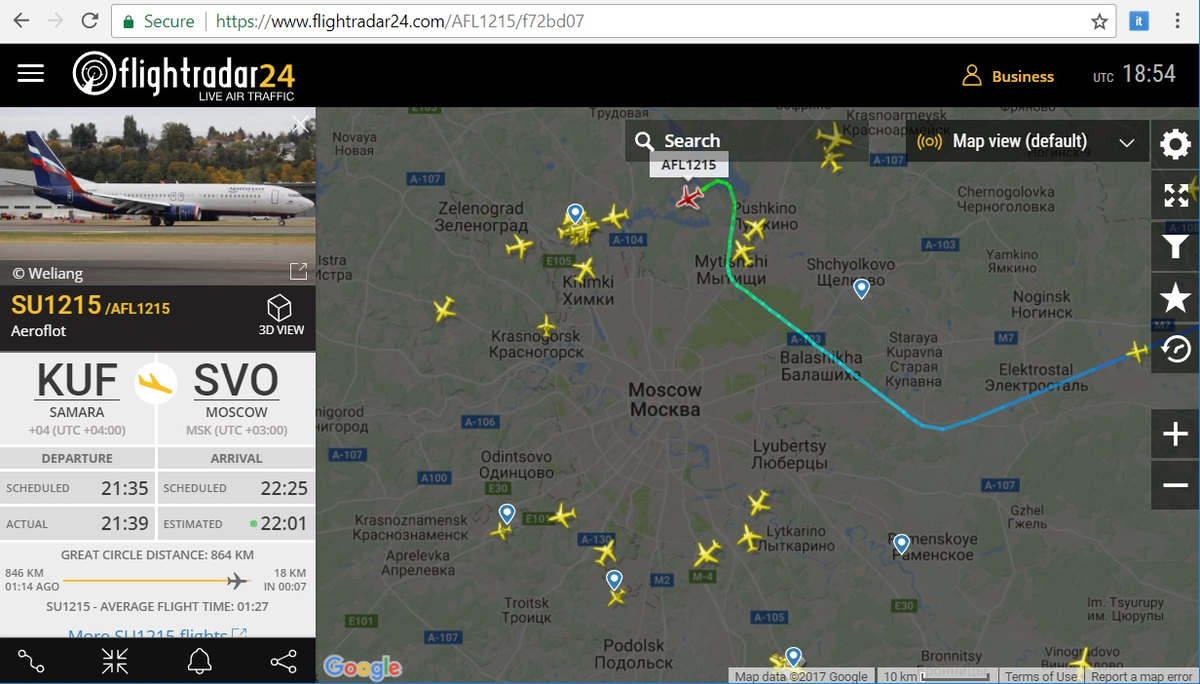Click the flight progress bar
The image size is (1200, 684).
(x=157, y=580)
